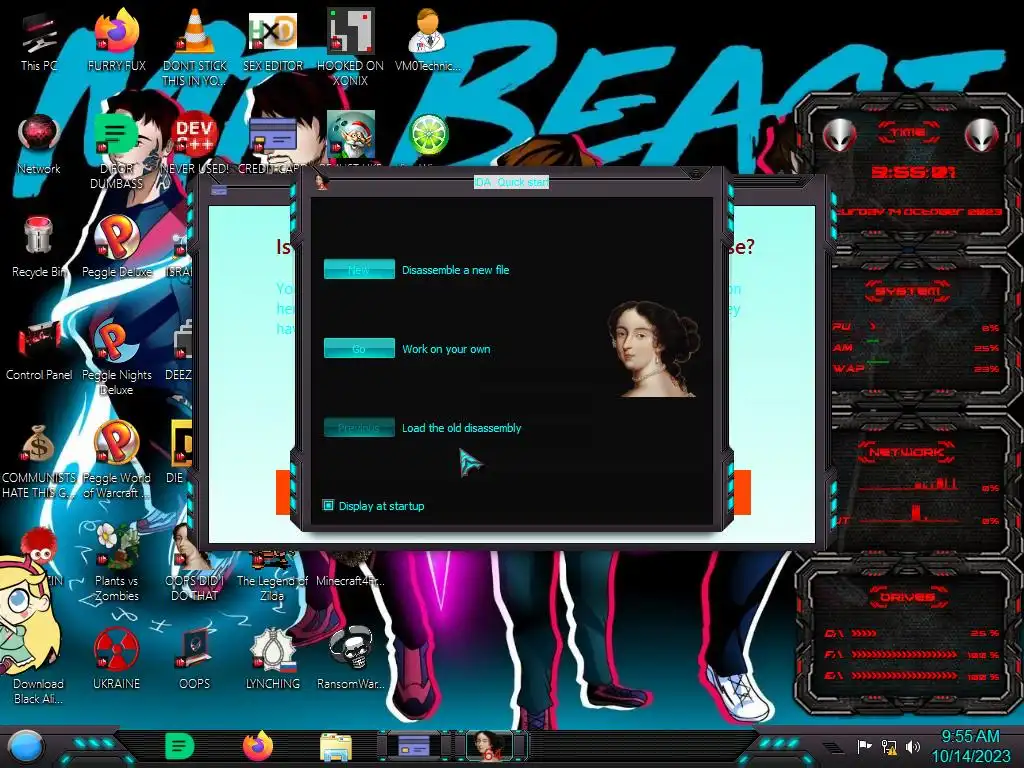The image size is (1024, 768).
Task: Select the D FOR DUMBASS green icon
Action: pos(116,151)
